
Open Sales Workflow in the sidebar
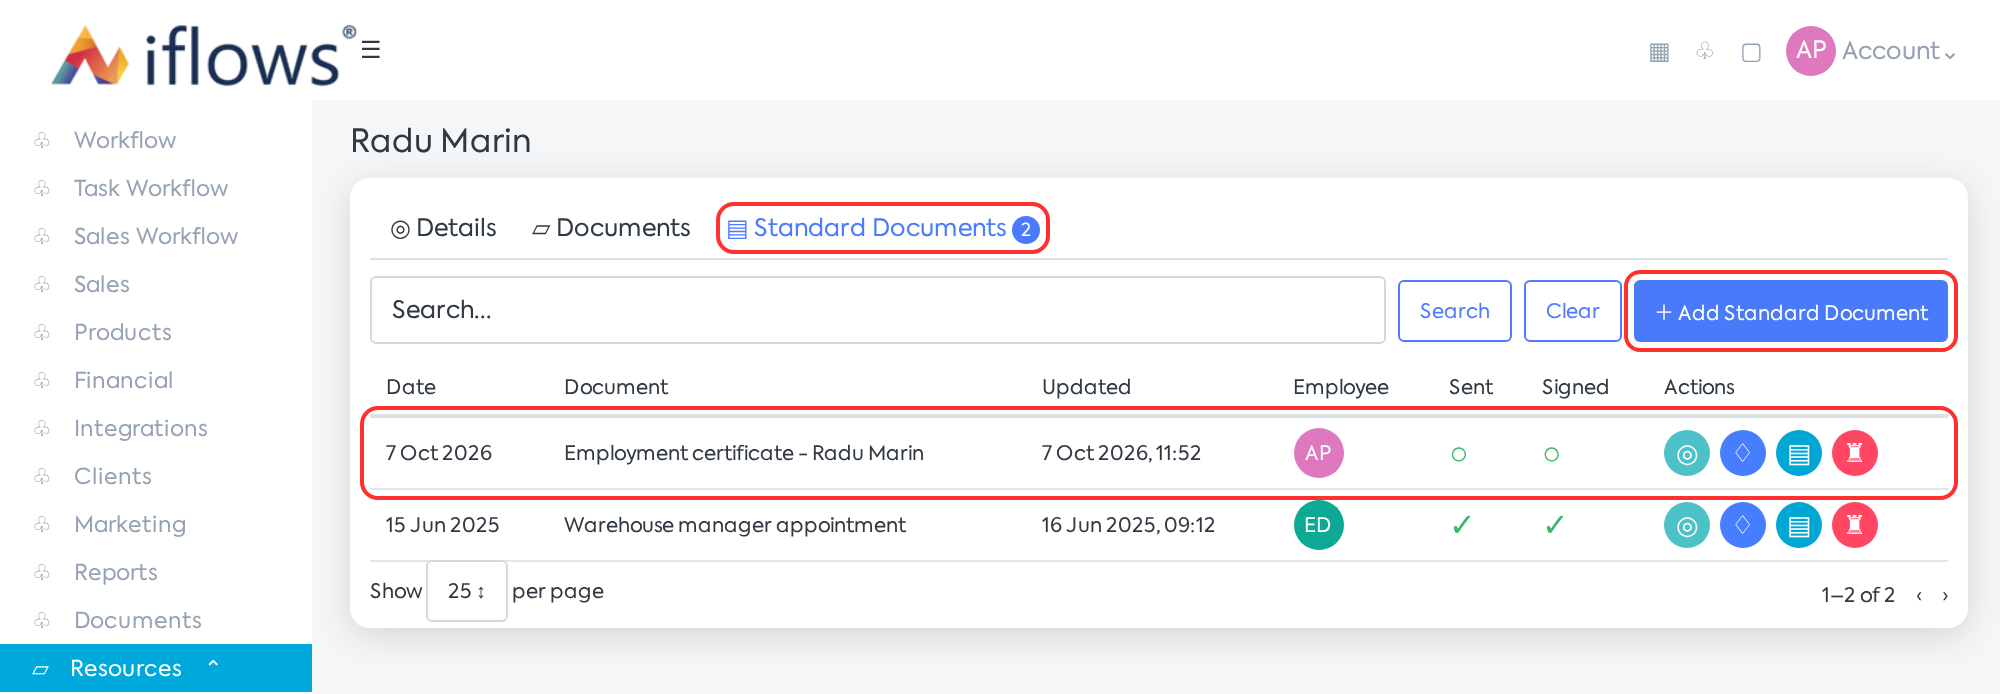(x=156, y=236)
